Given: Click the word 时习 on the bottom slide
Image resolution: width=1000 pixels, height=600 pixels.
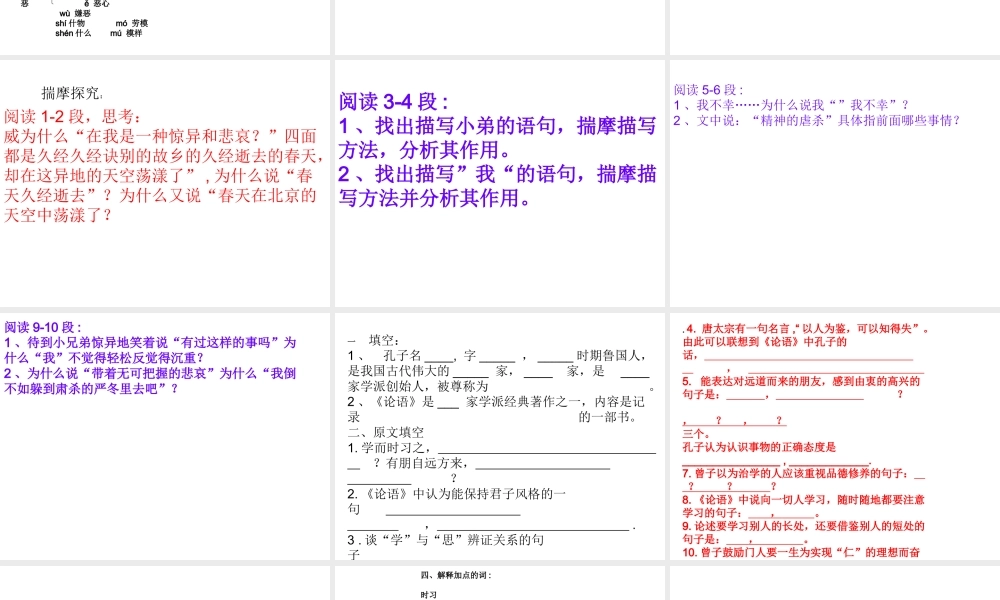Looking at the screenshot, I should 429,595.
